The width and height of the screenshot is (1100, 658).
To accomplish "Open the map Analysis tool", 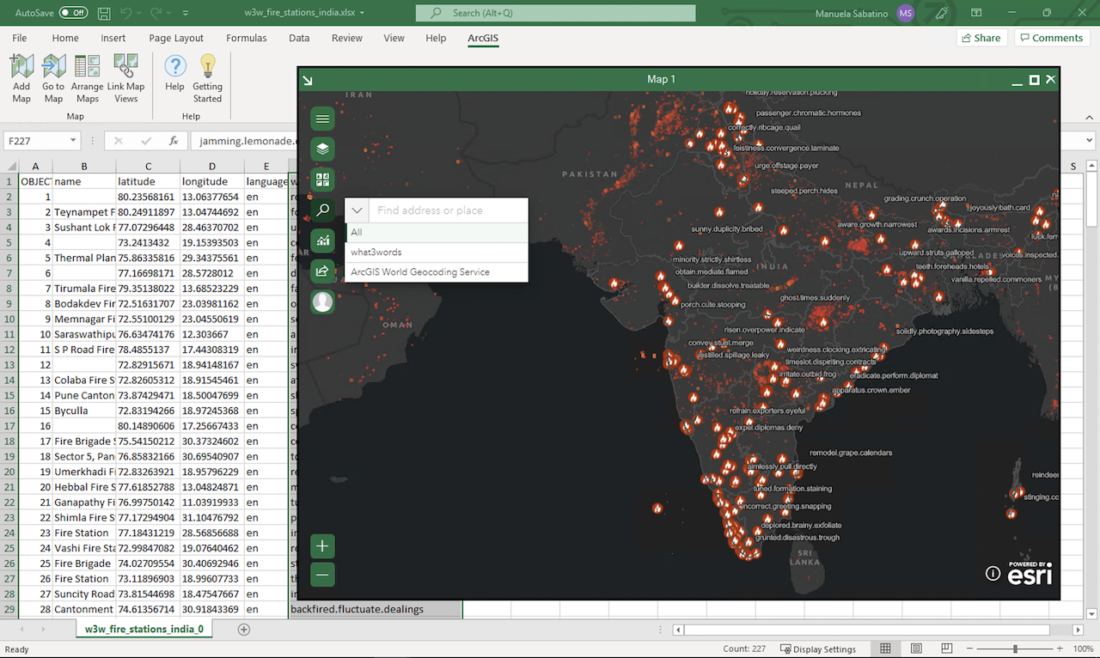I will 323,241.
